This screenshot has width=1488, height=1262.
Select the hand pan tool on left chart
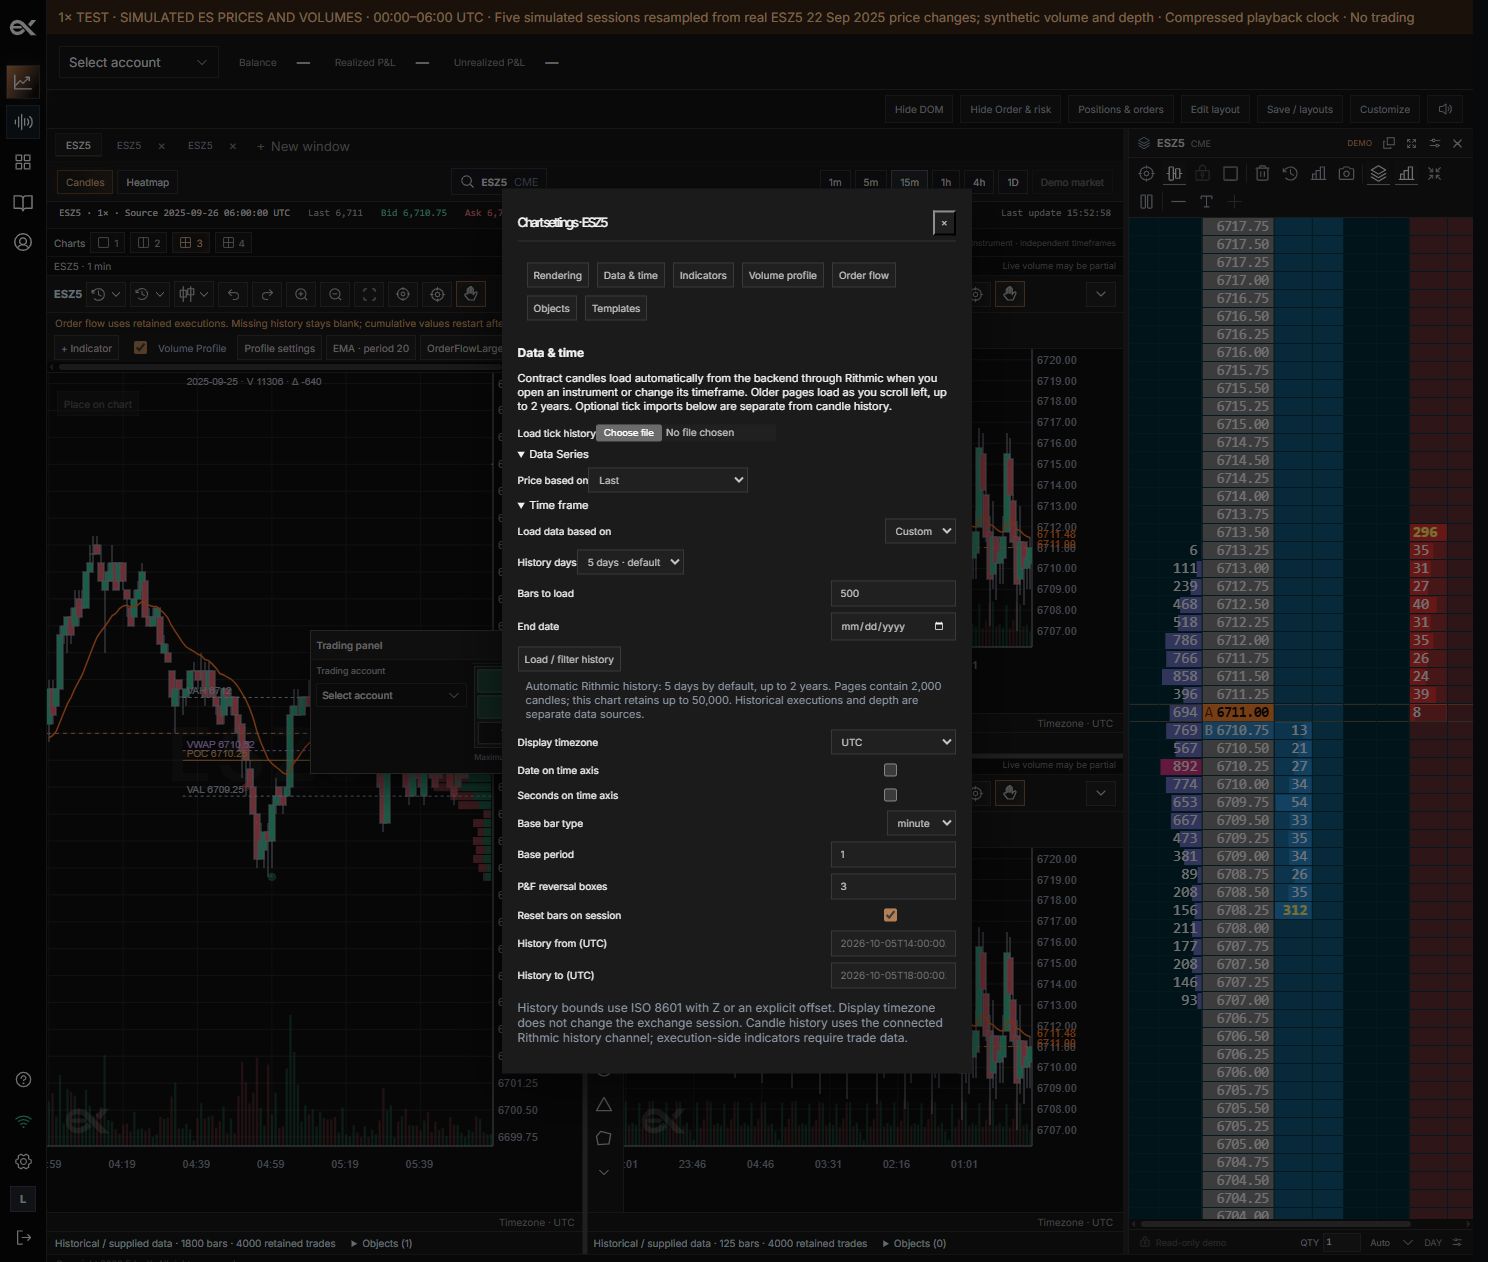pos(471,294)
